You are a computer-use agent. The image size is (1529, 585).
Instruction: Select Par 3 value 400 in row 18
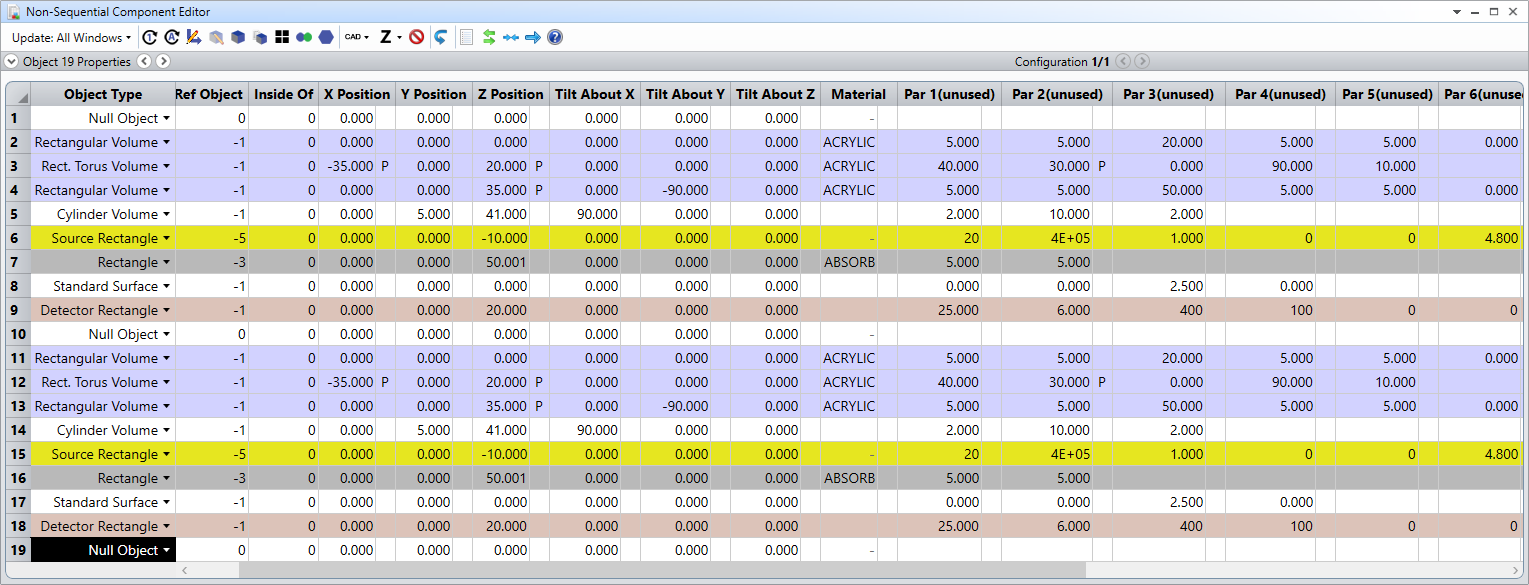pos(1160,526)
